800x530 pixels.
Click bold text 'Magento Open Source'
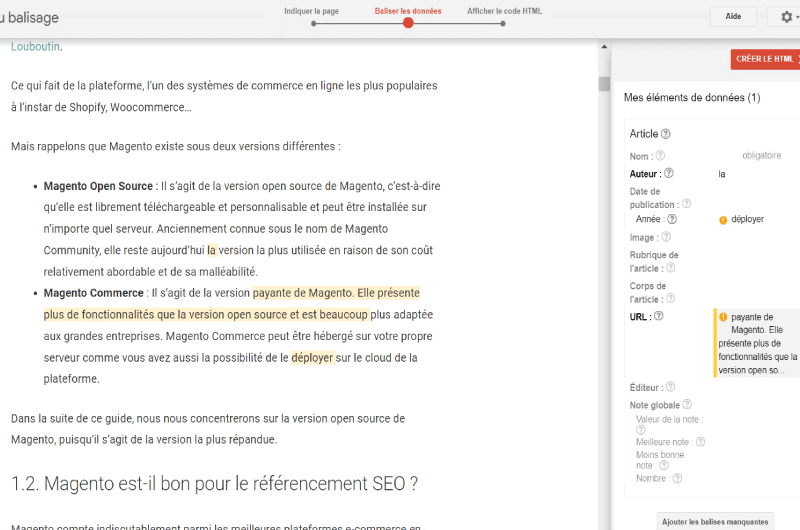click(98, 186)
